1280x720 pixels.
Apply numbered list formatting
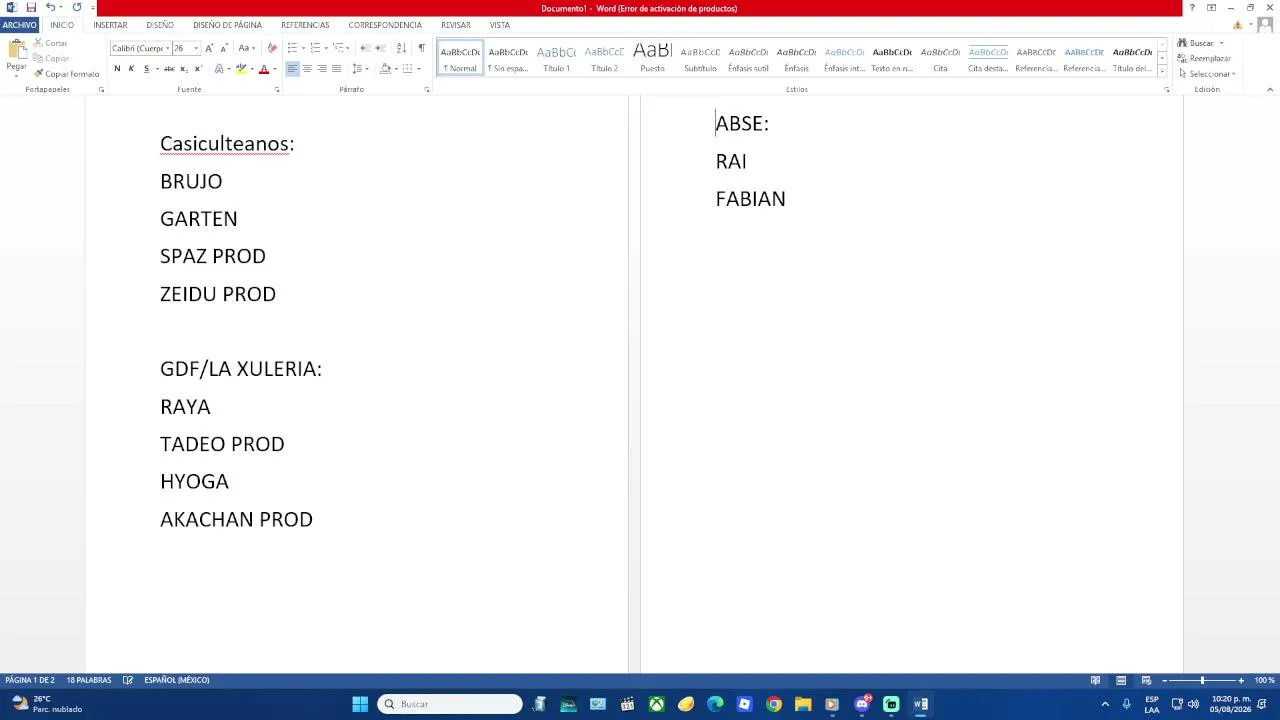(x=315, y=48)
